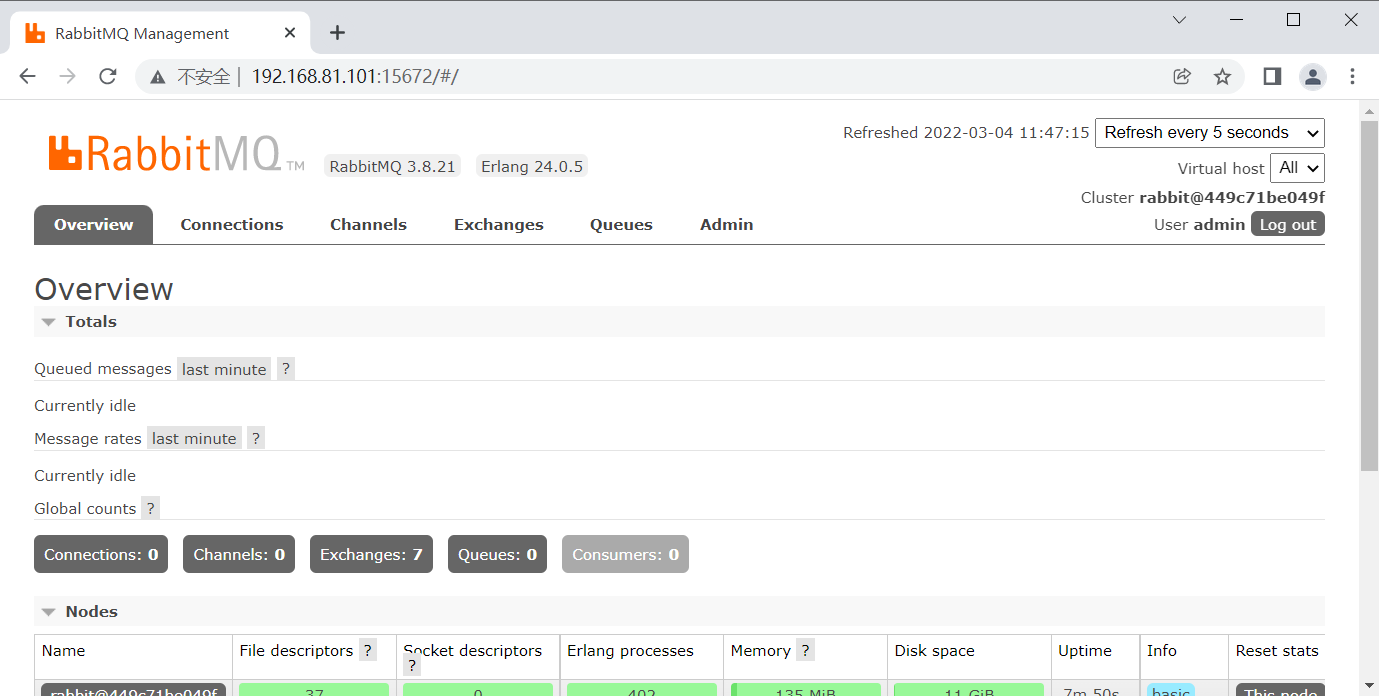
Task: Log out of the admin user
Action: (x=1288, y=224)
